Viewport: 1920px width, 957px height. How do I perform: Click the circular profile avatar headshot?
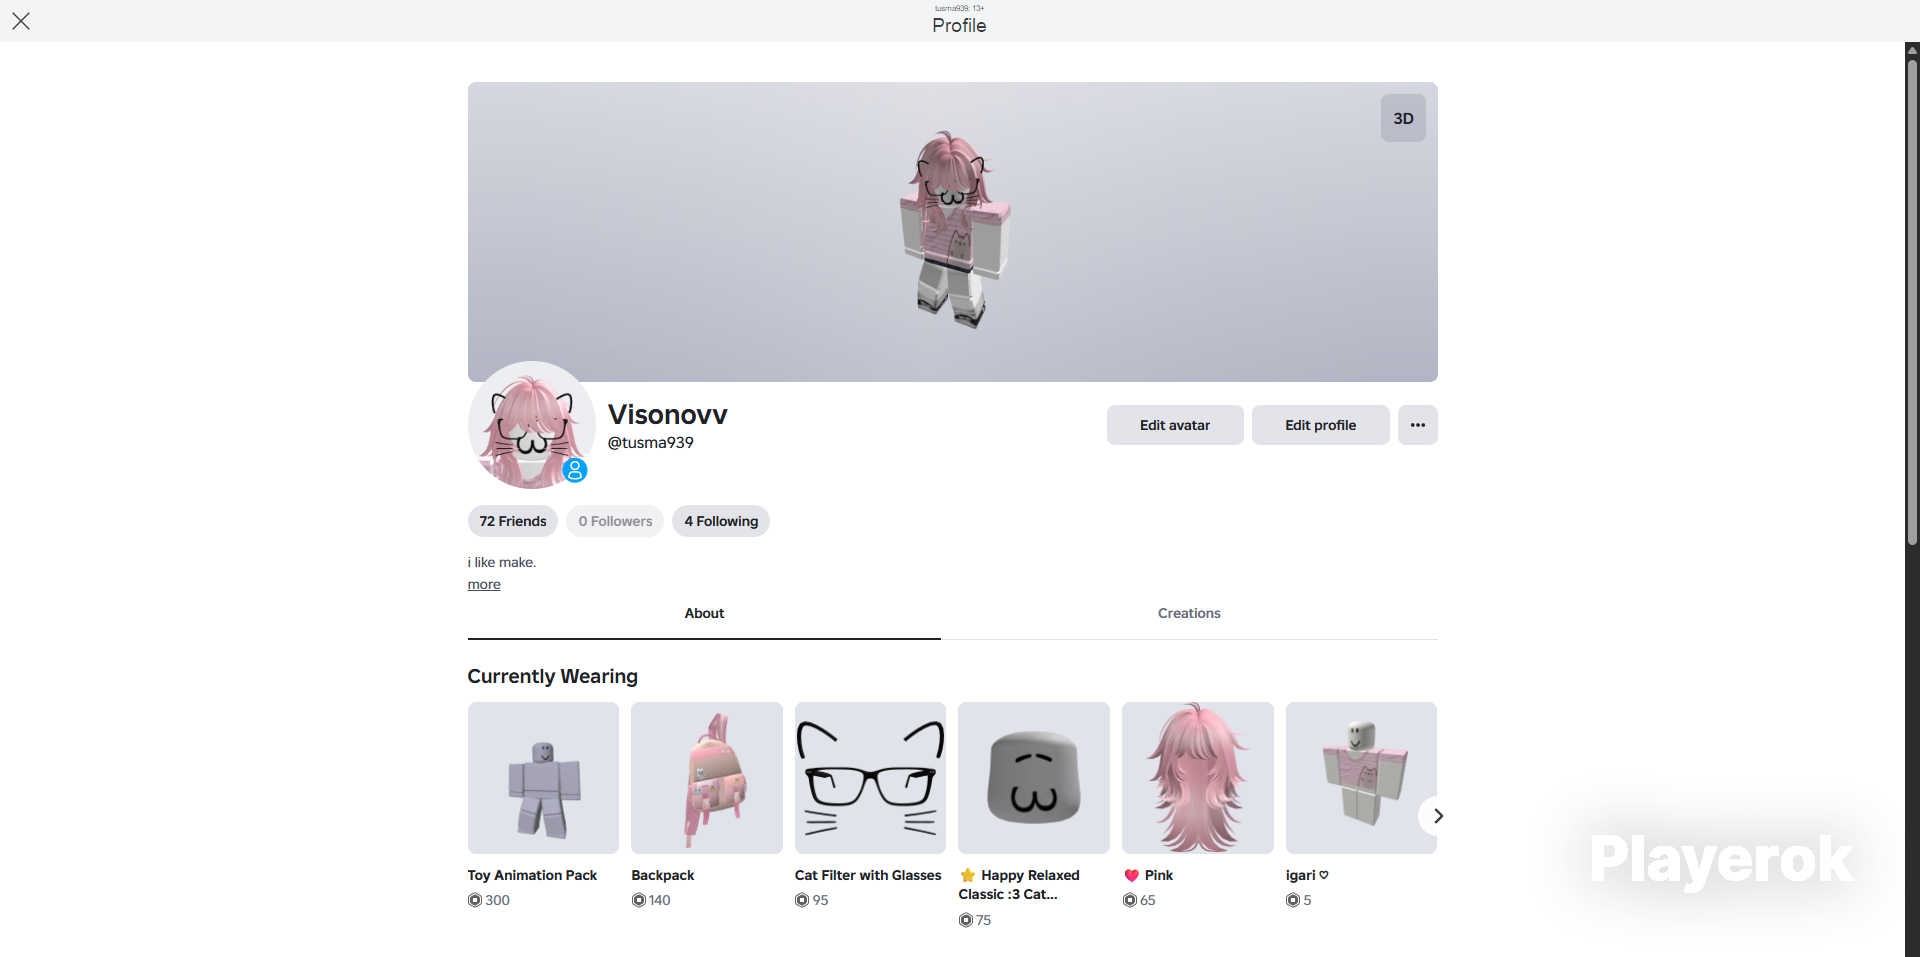click(532, 425)
